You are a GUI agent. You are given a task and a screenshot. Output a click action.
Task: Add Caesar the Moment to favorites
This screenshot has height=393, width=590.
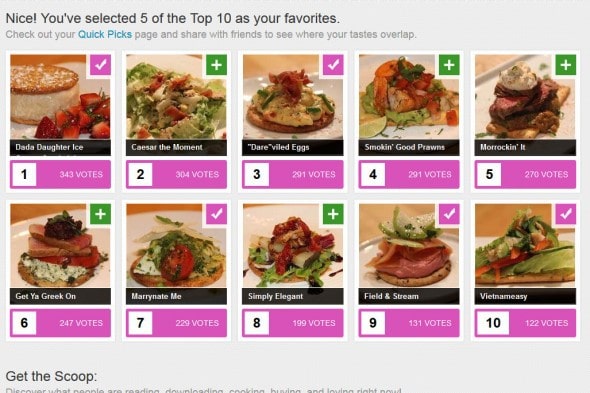tap(216, 65)
